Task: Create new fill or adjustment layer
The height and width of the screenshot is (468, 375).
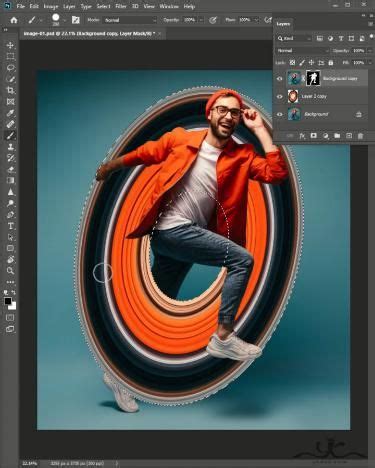Action: tap(326, 136)
